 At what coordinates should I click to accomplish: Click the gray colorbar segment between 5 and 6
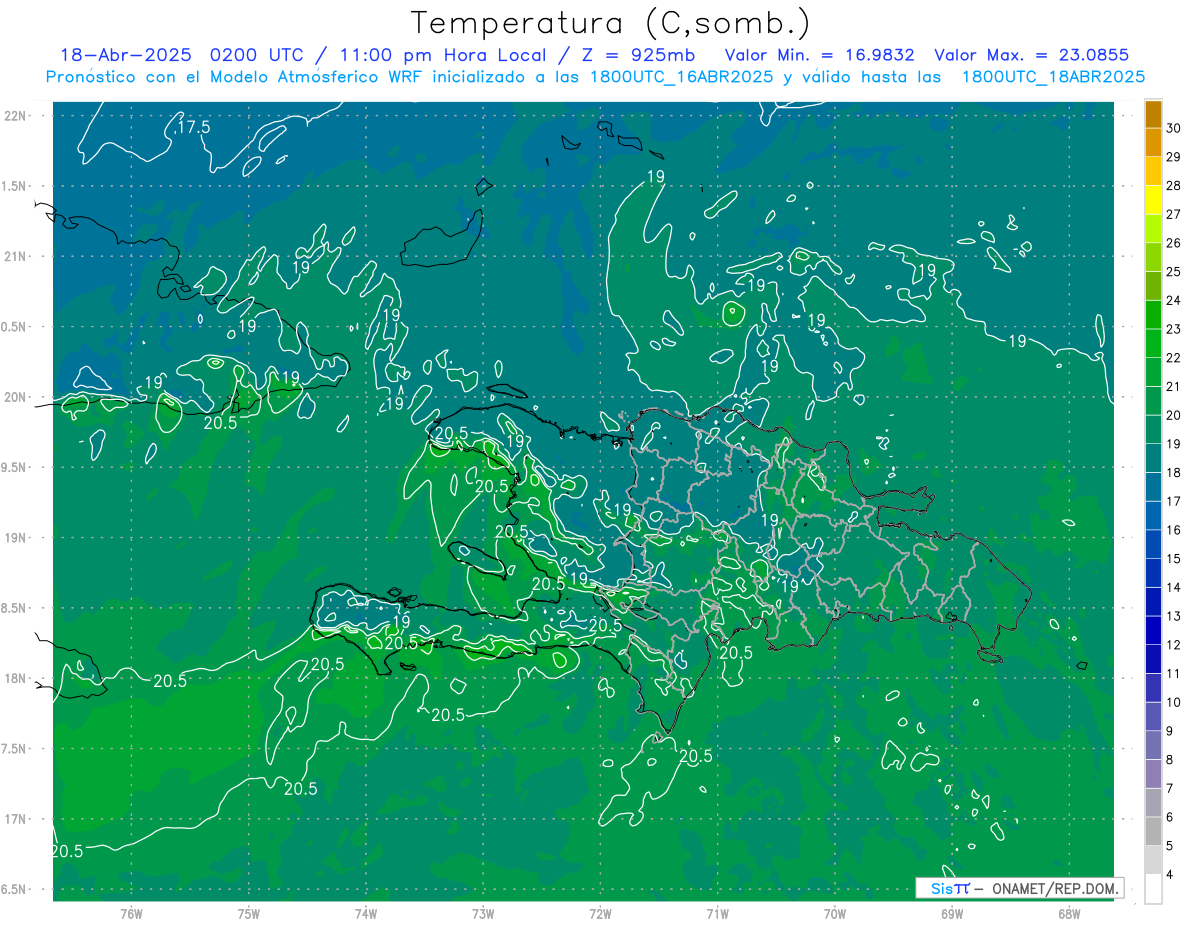(x=1153, y=831)
